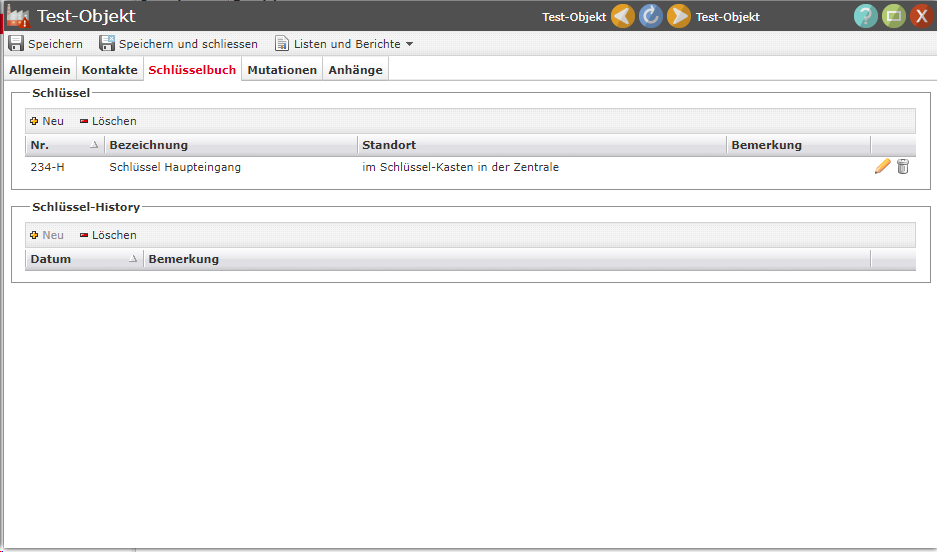
Task: Sort history by the Datum column header
Action: pos(83,259)
